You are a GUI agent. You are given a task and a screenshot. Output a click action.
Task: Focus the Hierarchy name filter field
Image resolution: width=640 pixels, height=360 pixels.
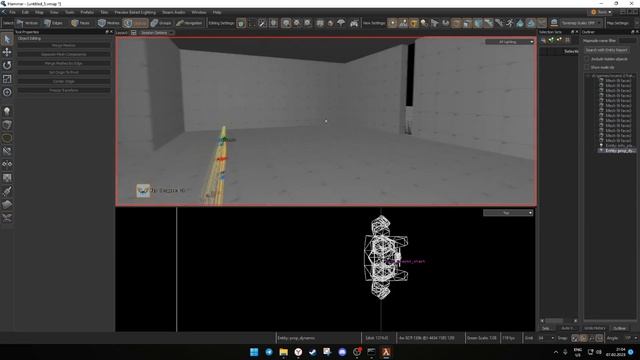[x=627, y=40]
